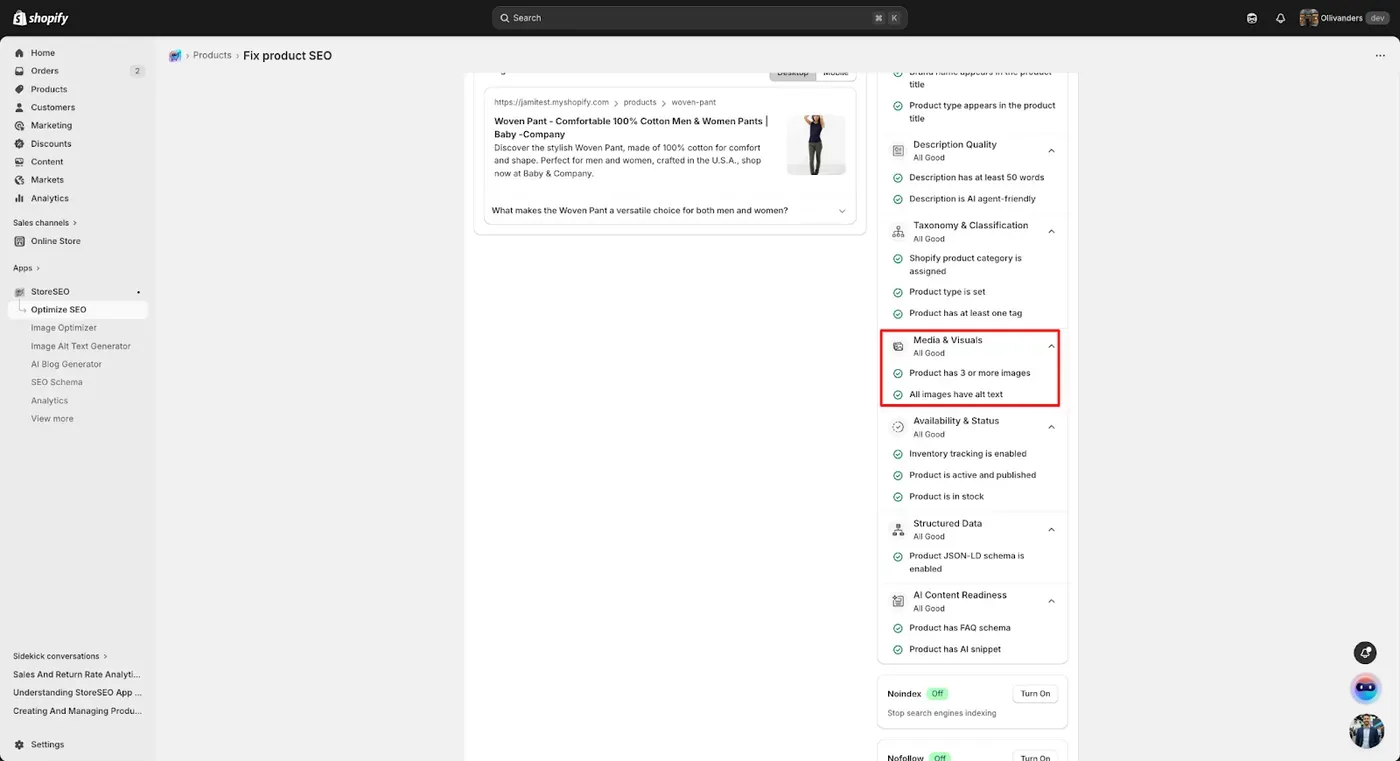The image size is (1400, 761).
Task: Click the Discounts icon
Action: pyautogui.click(x=19, y=143)
